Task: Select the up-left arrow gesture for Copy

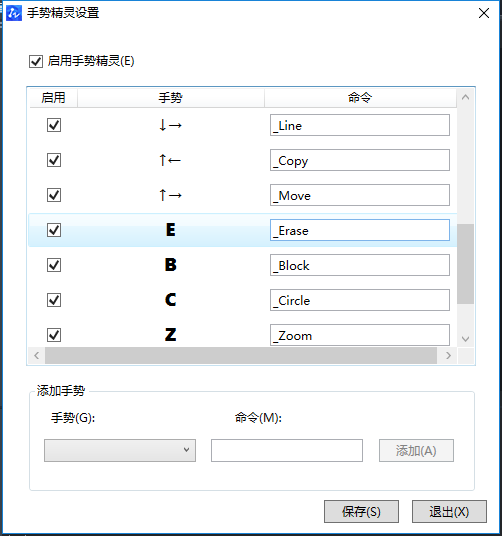Action: (x=170, y=160)
